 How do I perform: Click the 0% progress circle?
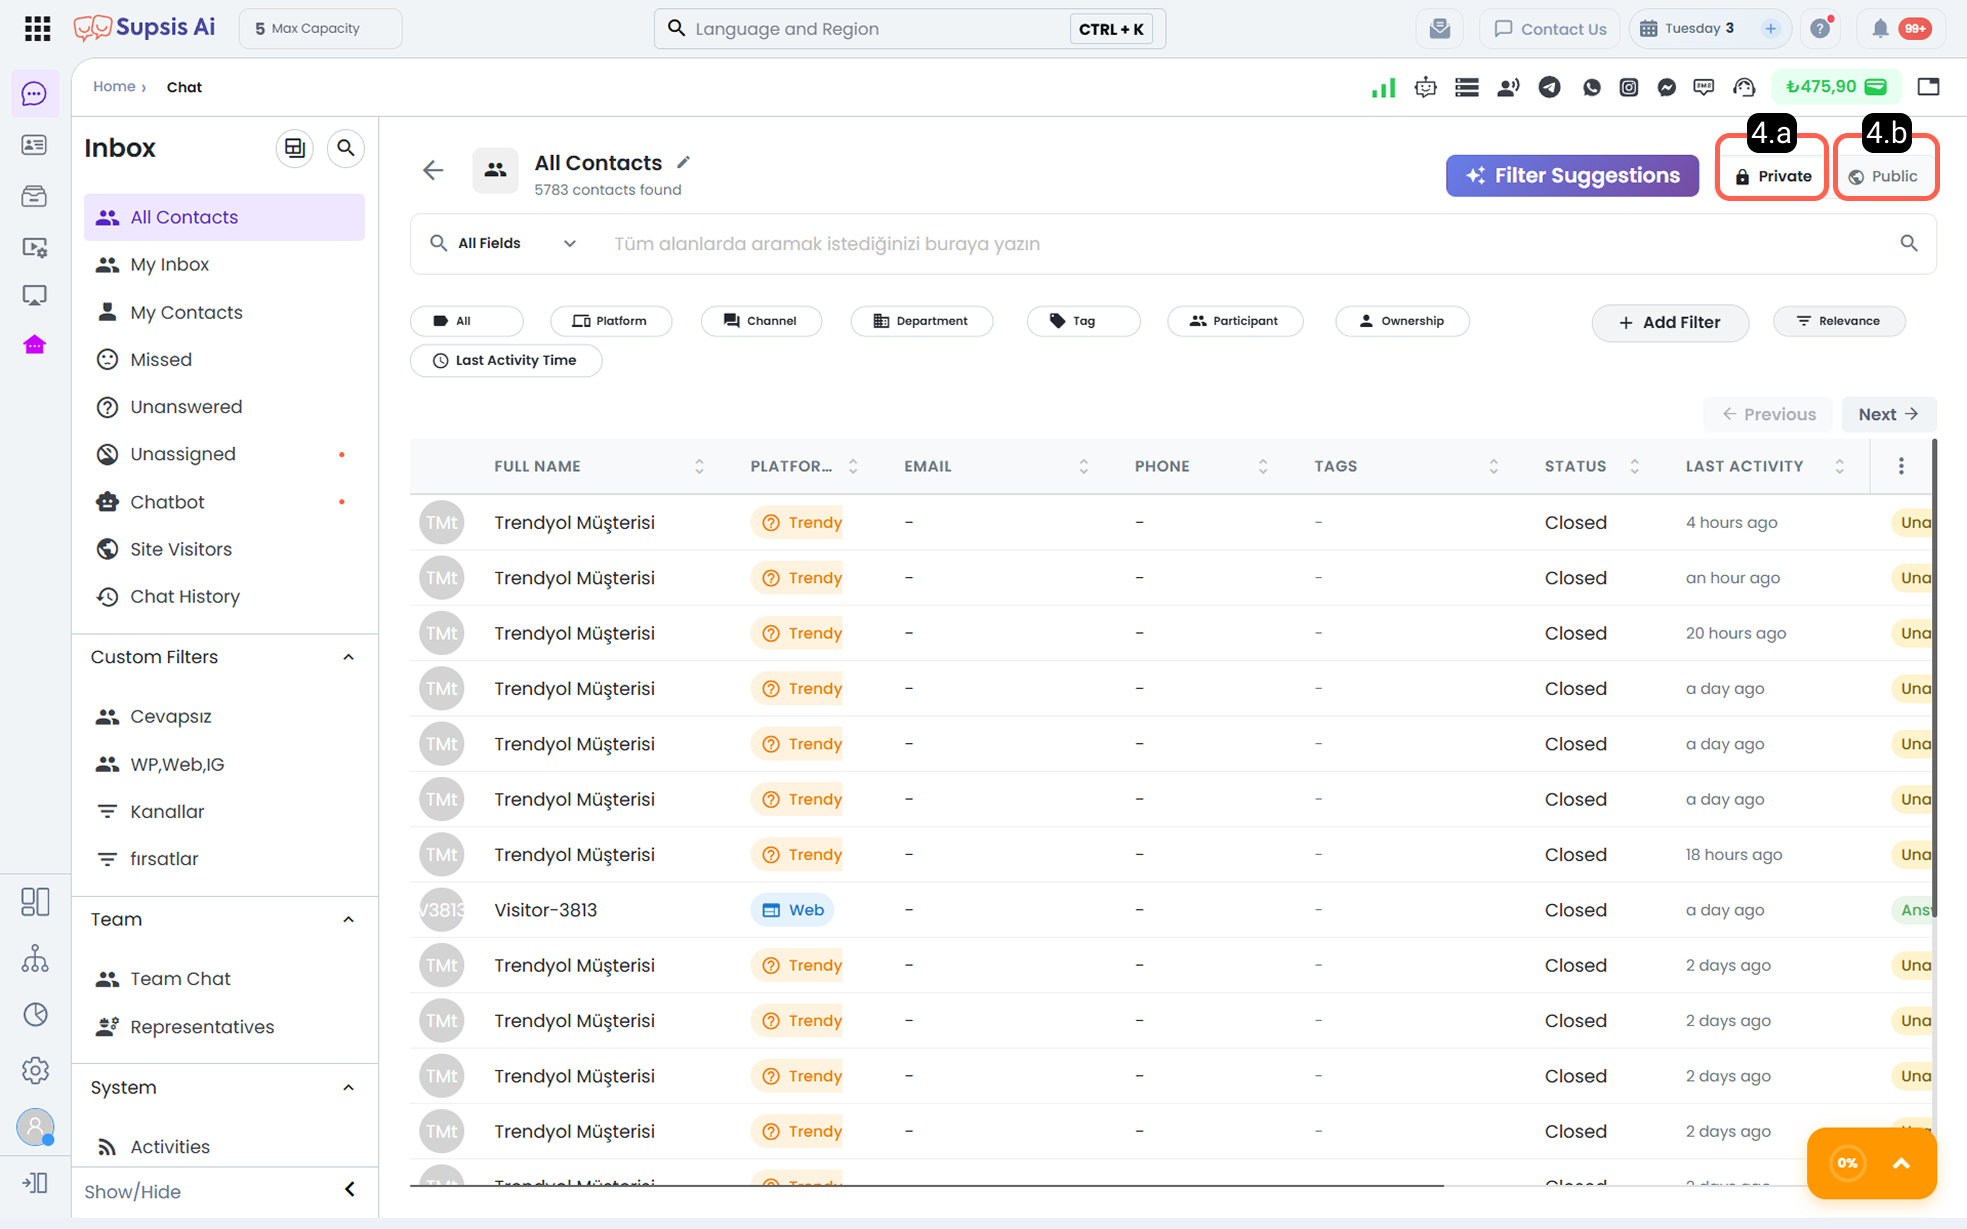click(x=1847, y=1163)
